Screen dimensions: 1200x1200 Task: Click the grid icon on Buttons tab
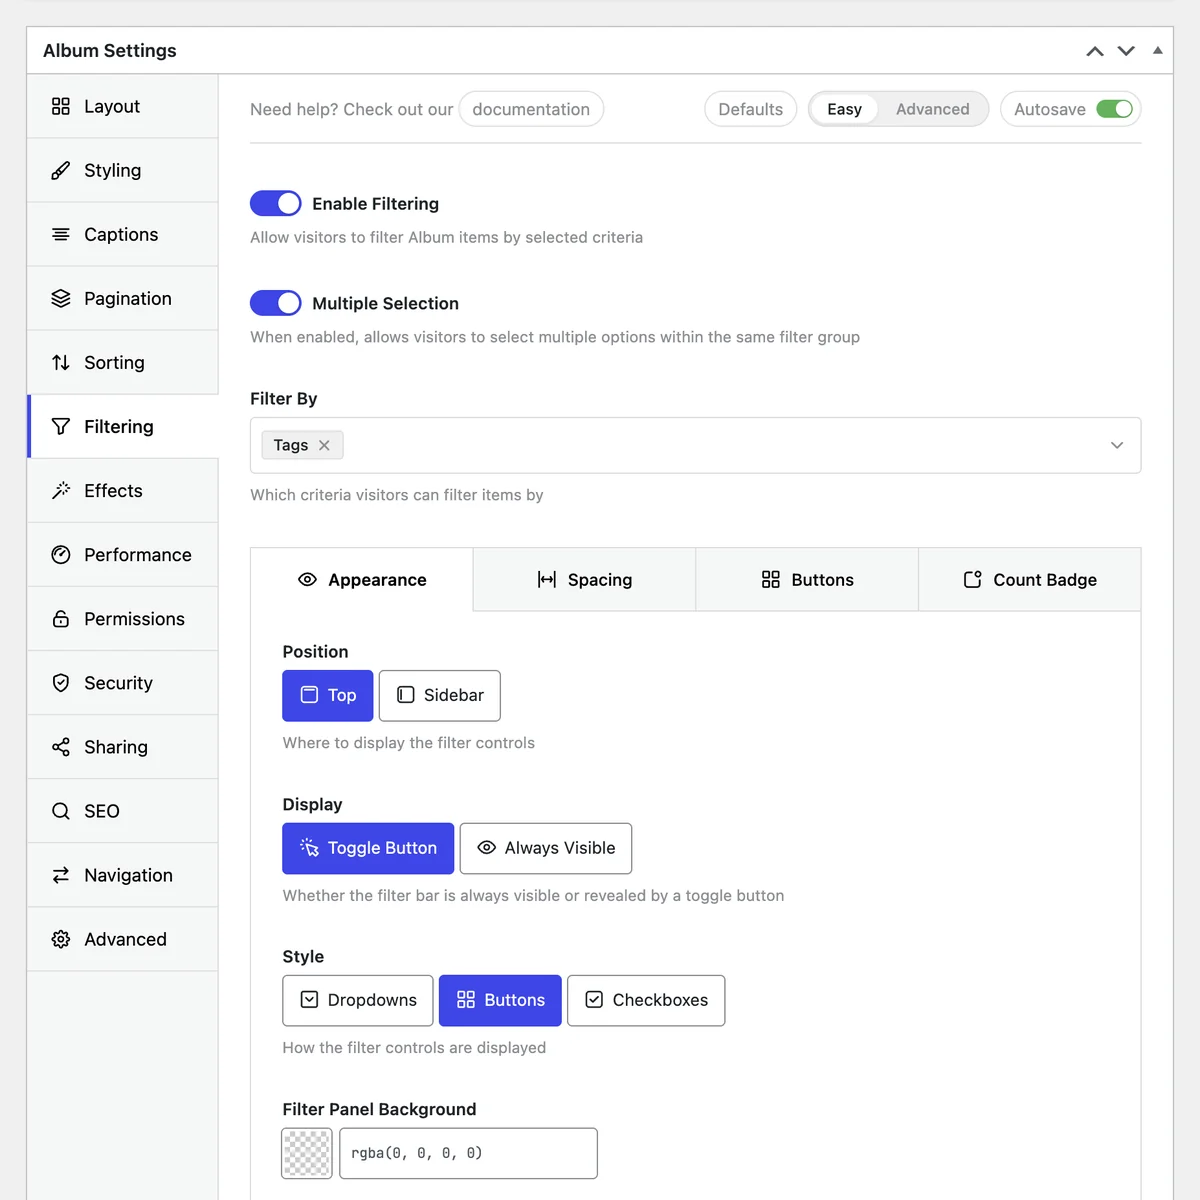pyautogui.click(x=771, y=579)
